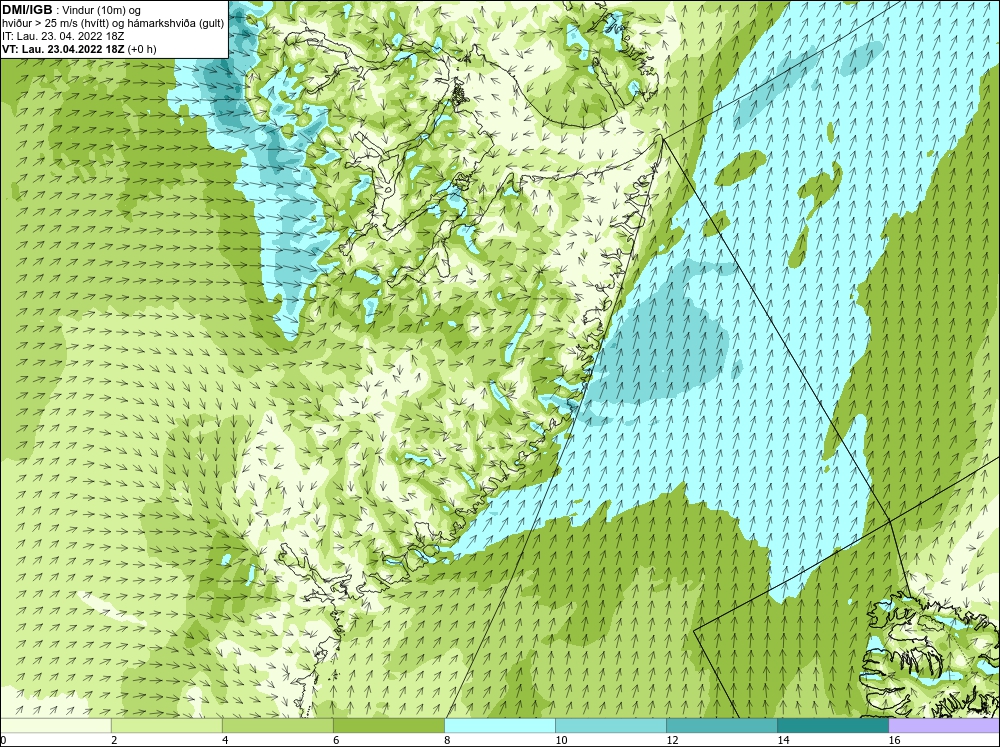Image resolution: width=1000 pixels, height=747 pixels.
Task: Click the scale label '10' under the color bar
Action: click(x=561, y=740)
